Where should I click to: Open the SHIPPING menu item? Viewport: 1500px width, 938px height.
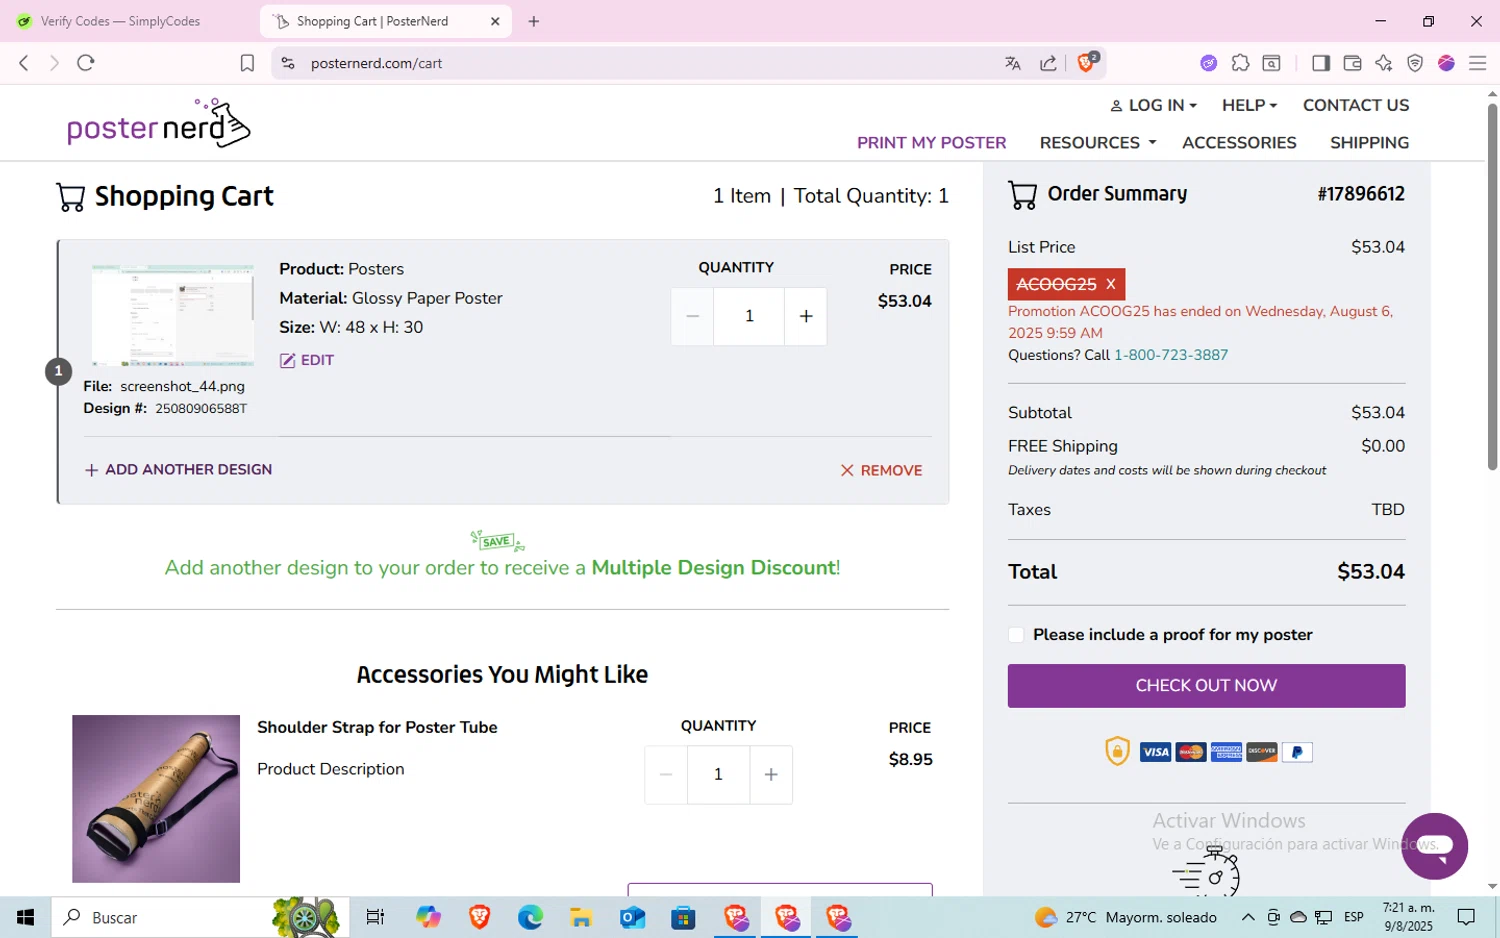click(1369, 143)
